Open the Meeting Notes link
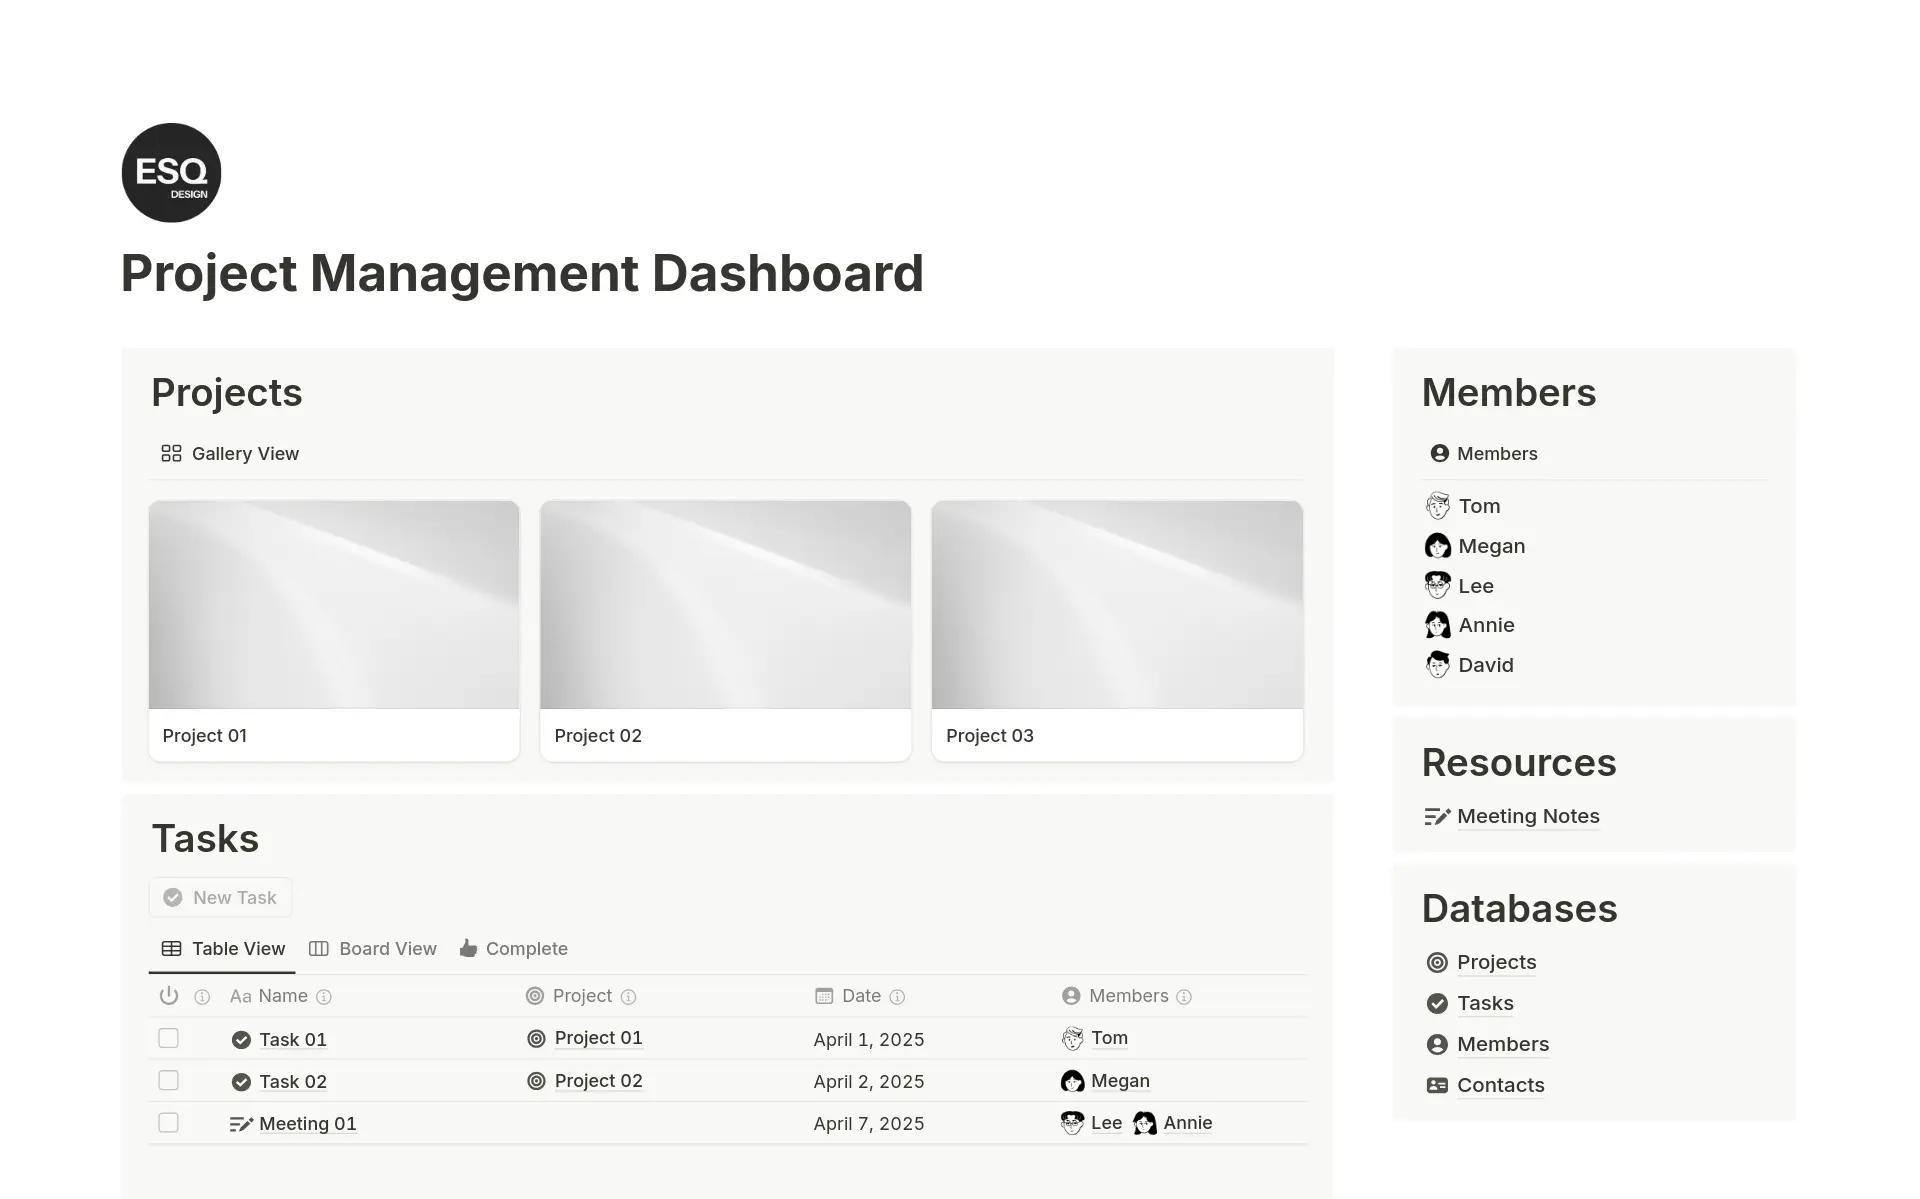The image size is (1920, 1199). (1528, 817)
